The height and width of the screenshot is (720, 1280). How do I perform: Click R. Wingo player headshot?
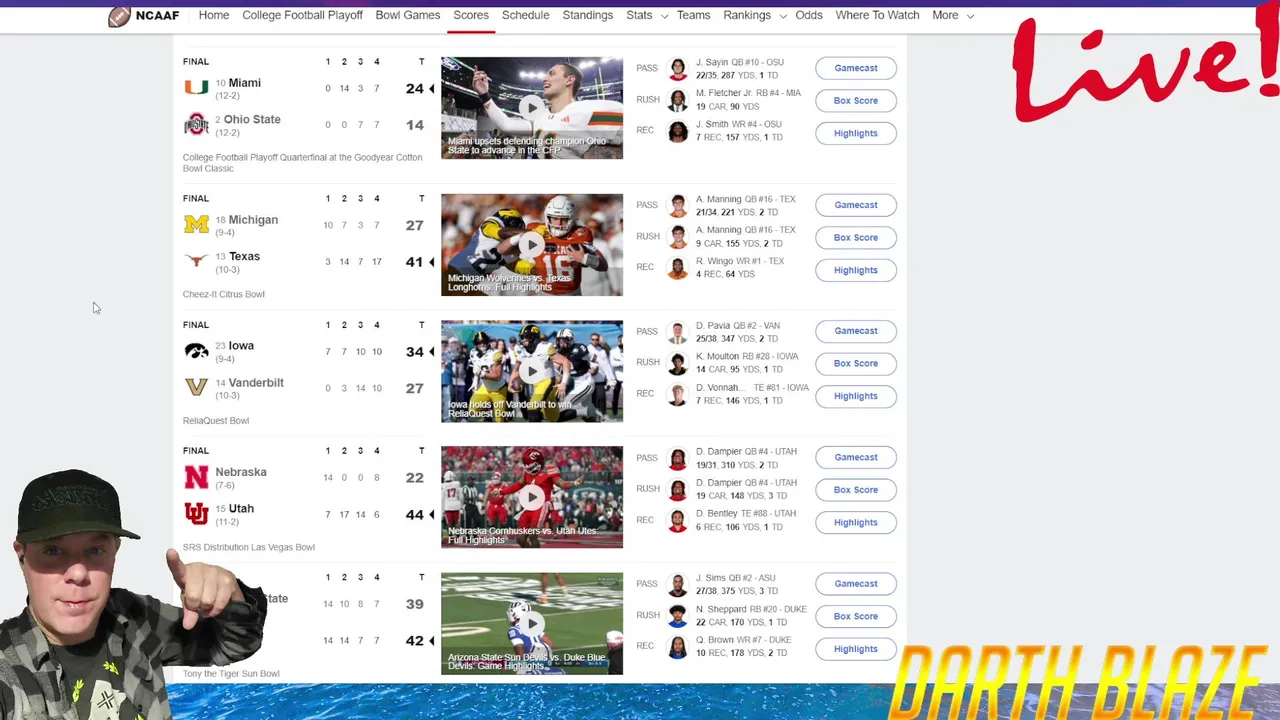678,268
